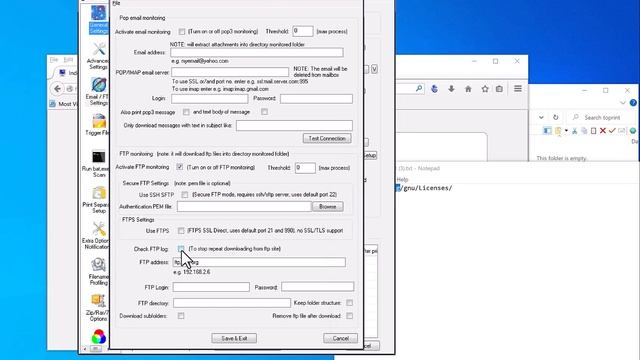Go to the browser home page icon
The image size is (640, 360).
click(468, 89)
